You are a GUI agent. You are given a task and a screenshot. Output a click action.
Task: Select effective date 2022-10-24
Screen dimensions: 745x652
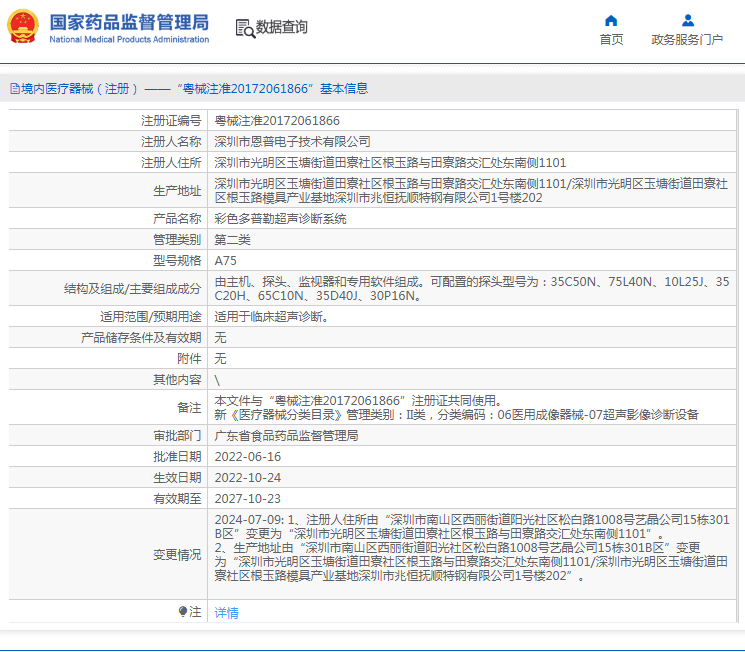tap(248, 478)
